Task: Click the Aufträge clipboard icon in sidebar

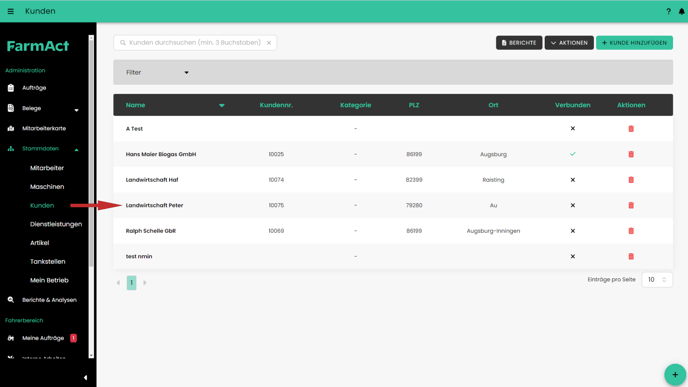Action: (11, 88)
